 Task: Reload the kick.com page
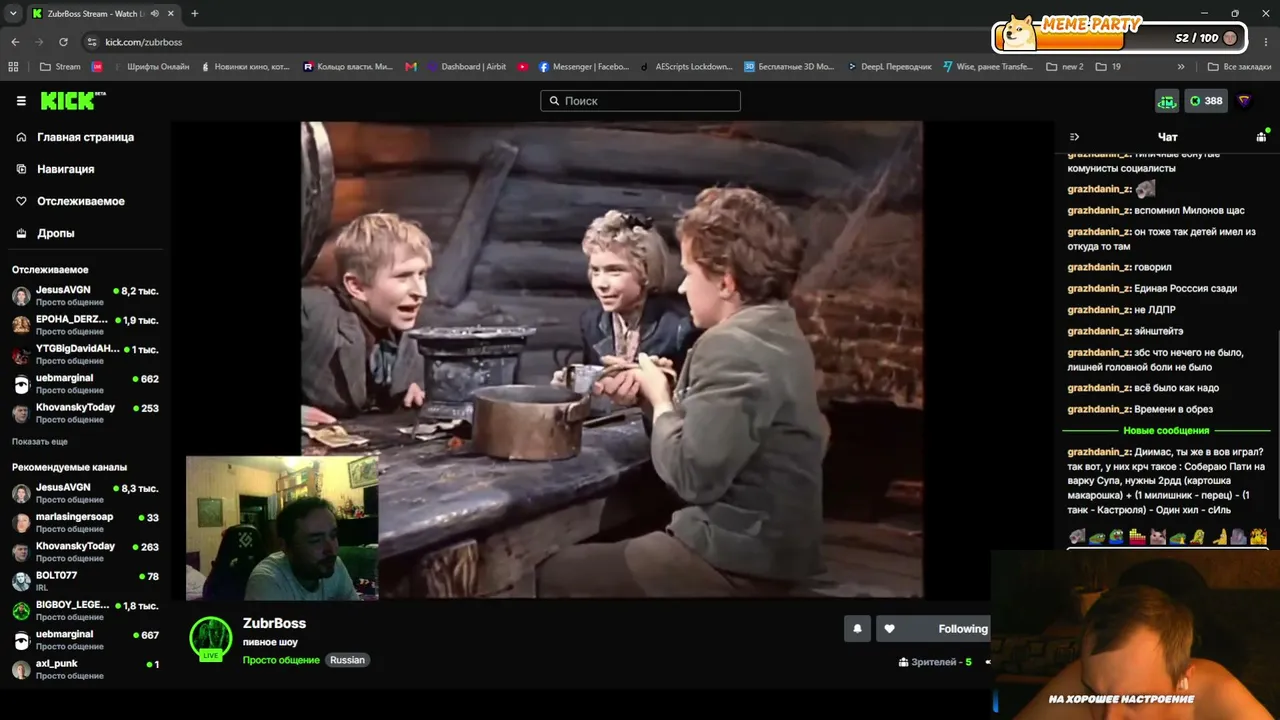point(63,42)
